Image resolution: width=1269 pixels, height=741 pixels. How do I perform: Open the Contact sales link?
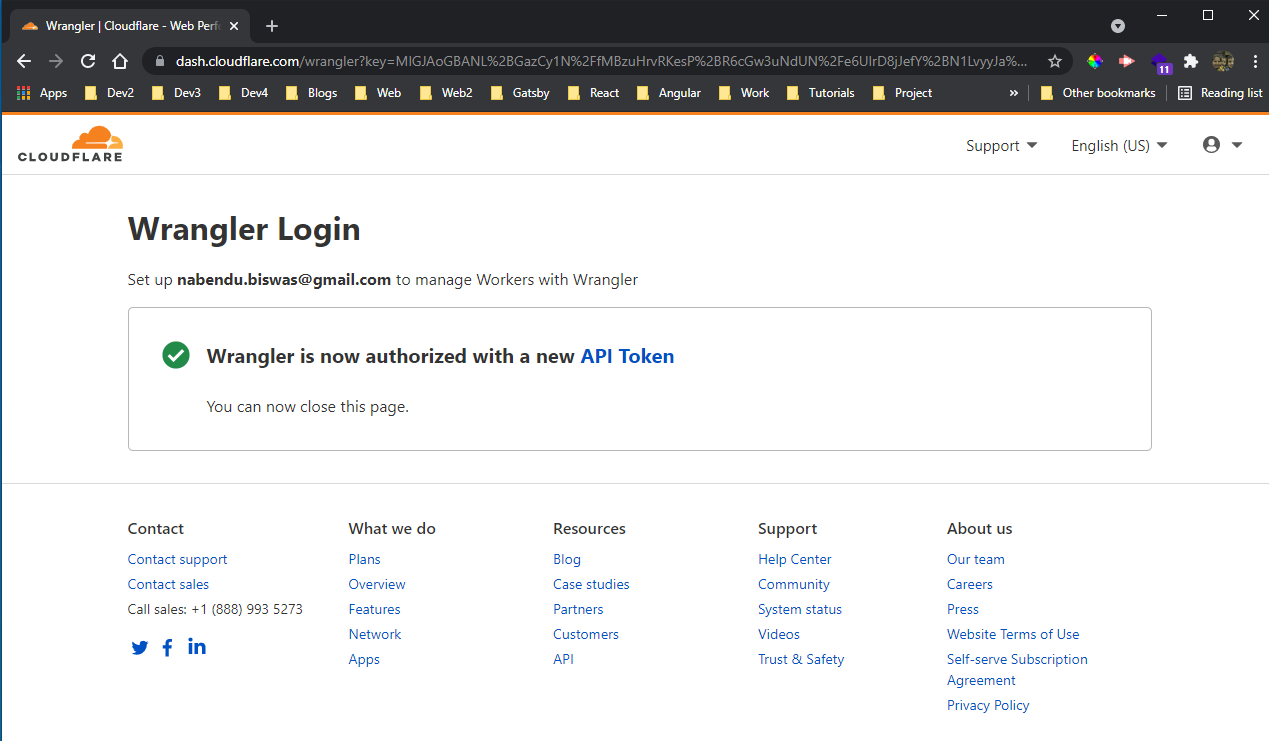coord(168,584)
